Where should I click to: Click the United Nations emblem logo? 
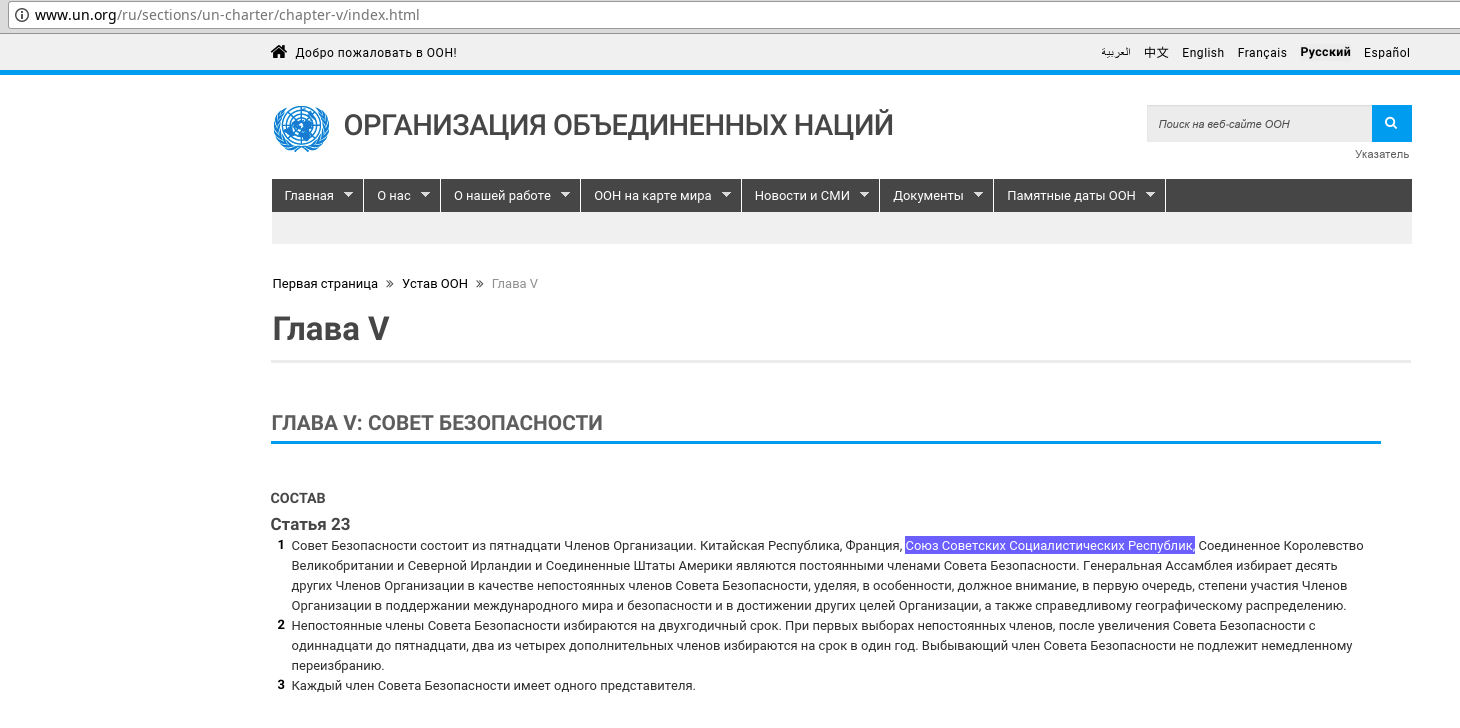(x=301, y=128)
